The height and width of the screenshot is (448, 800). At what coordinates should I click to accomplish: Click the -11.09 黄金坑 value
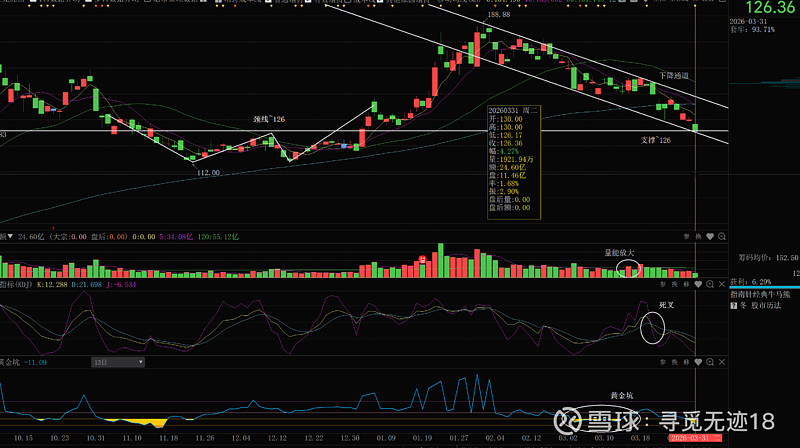(35, 363)
